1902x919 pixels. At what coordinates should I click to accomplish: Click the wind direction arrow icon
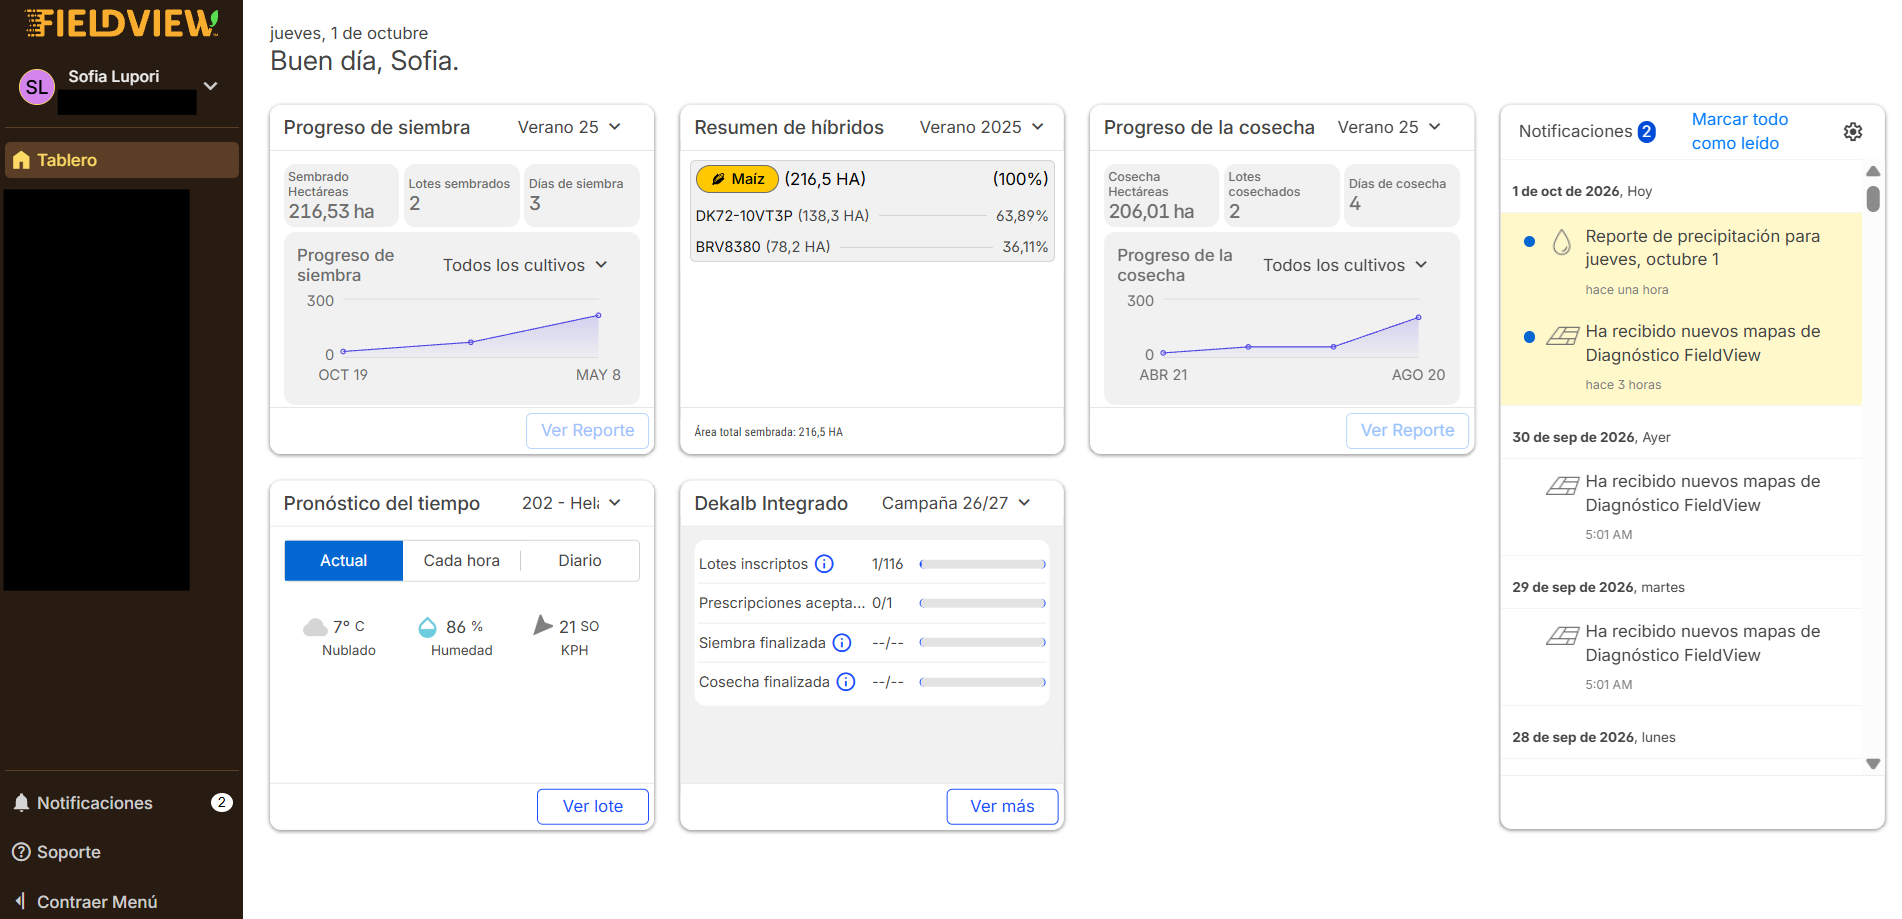click(543, 626)
